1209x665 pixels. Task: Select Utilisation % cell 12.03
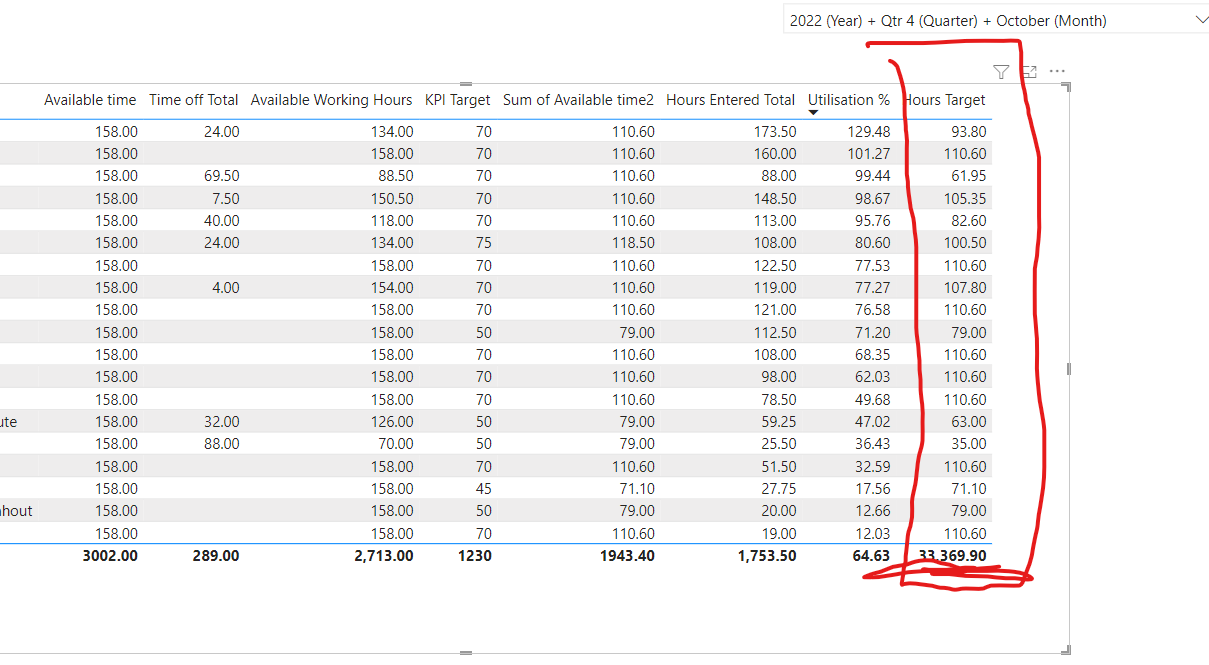(x=872, y=534)
